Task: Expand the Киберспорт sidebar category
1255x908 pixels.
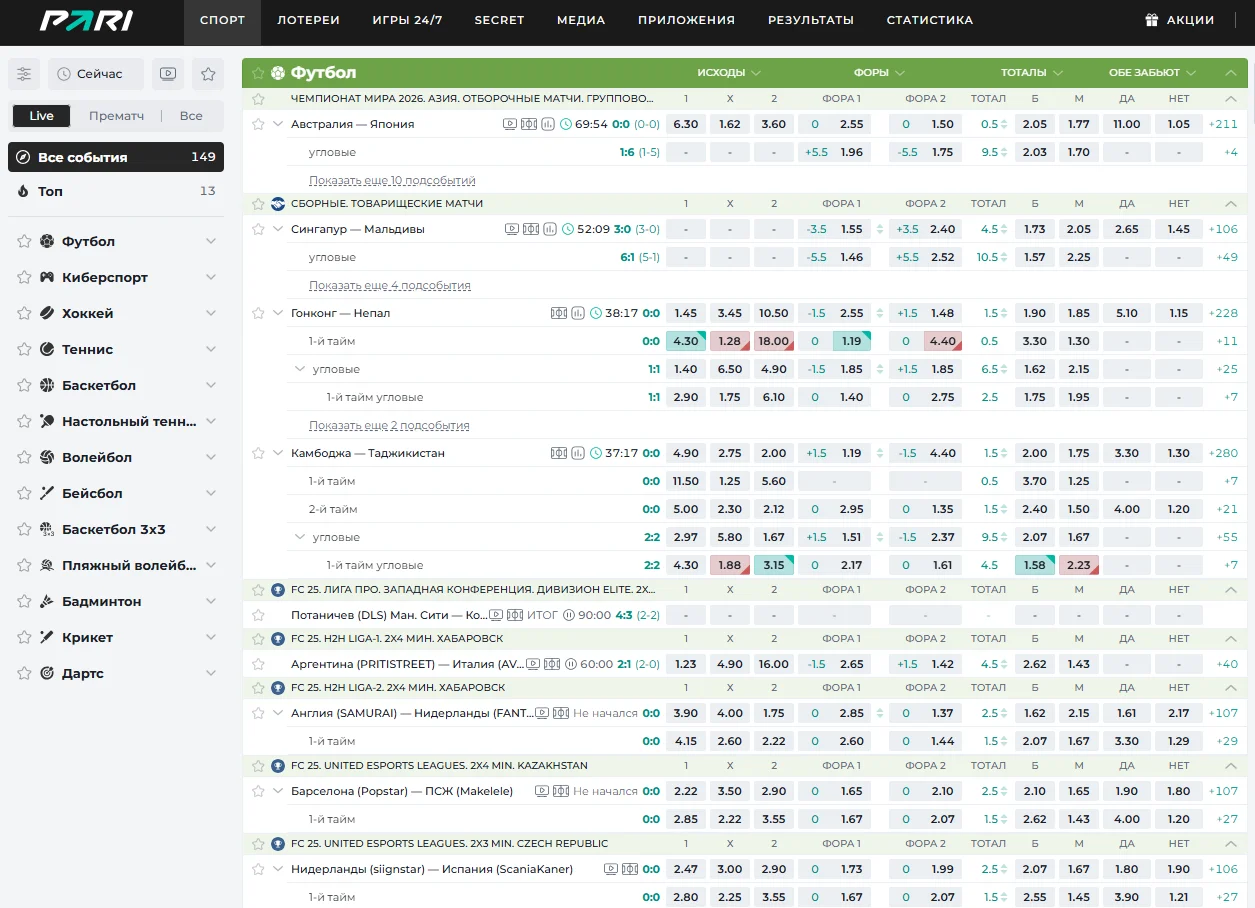Action: pos(211,277)
